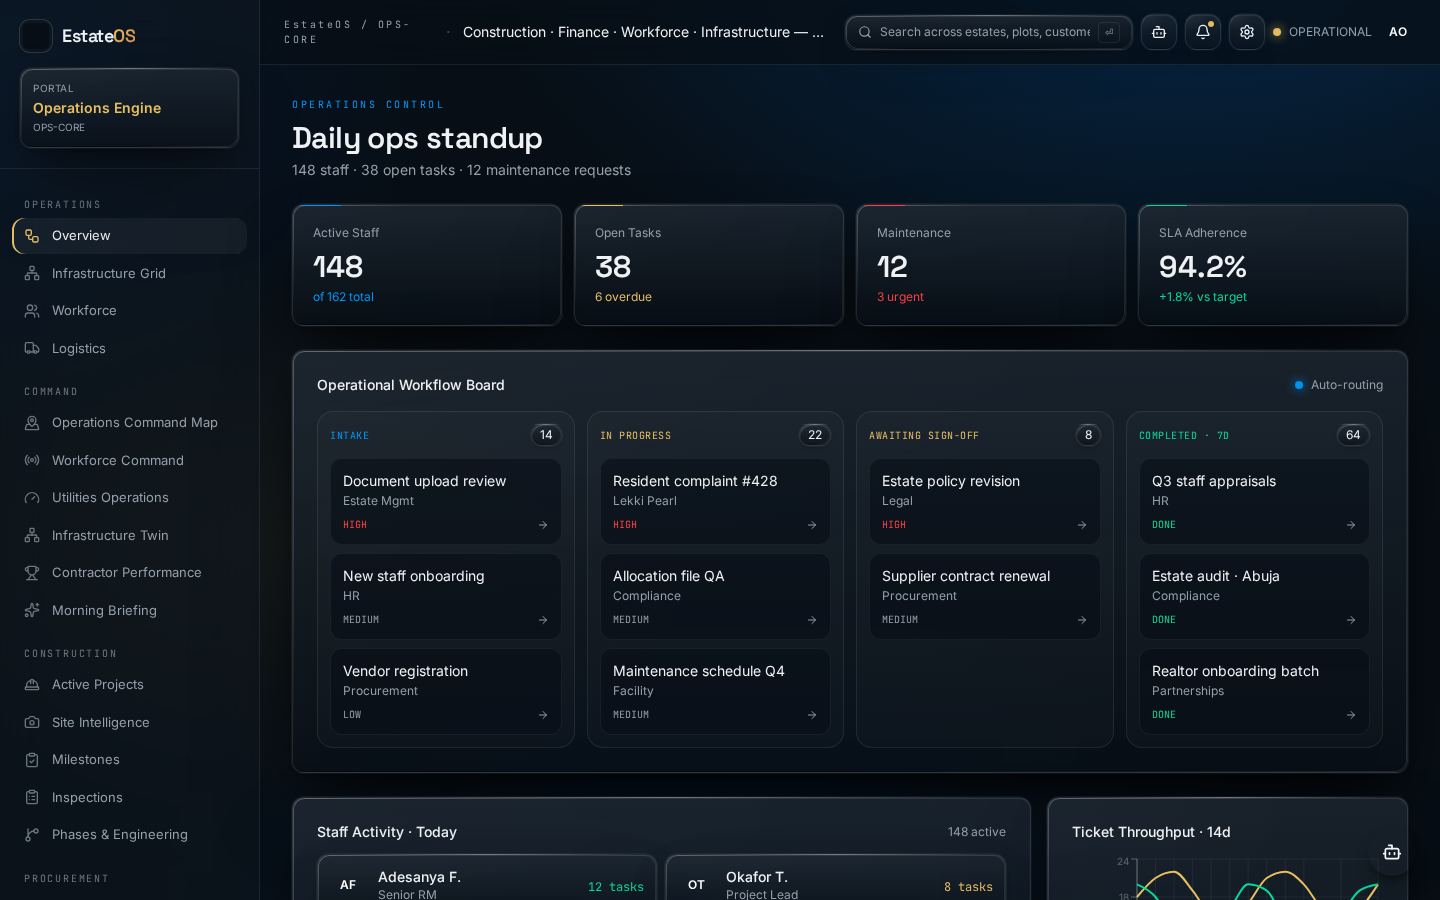Open the Realtor onboarding batch card
Viewport: 1440px width, 900px height.
[x=1254, y=692]
